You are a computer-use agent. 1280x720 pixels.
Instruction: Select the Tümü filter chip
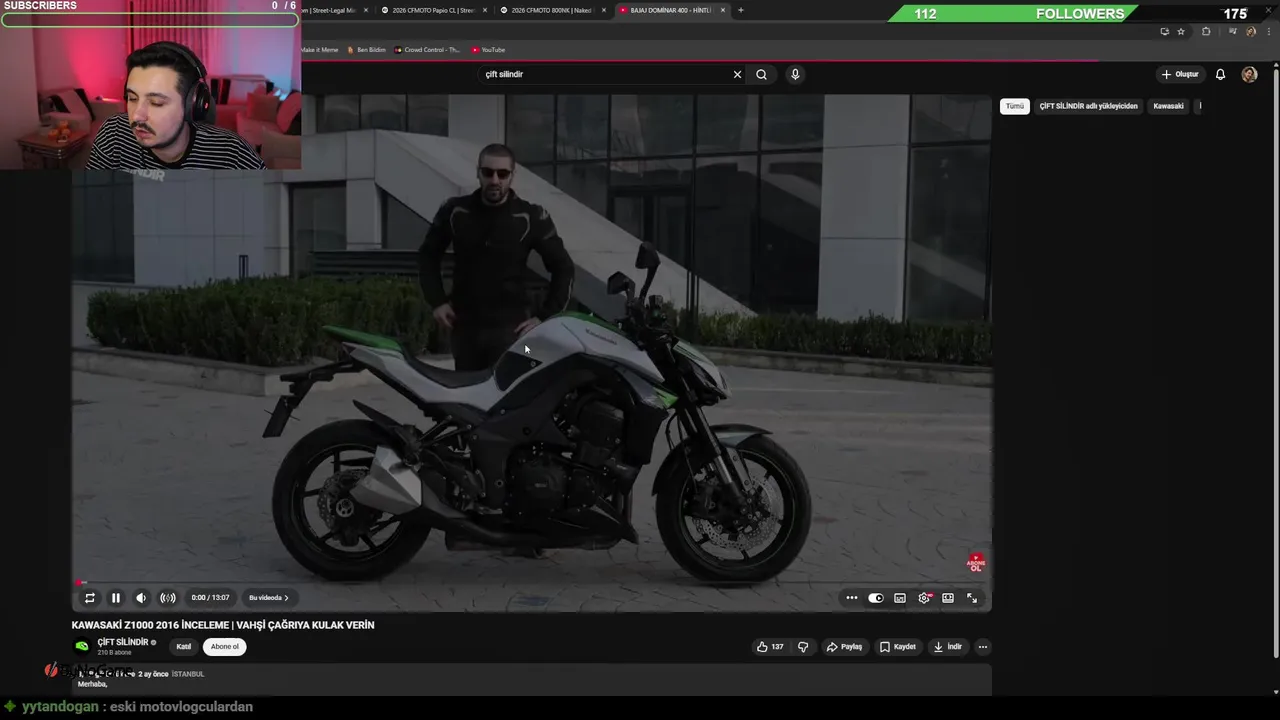pos(1015,106)
